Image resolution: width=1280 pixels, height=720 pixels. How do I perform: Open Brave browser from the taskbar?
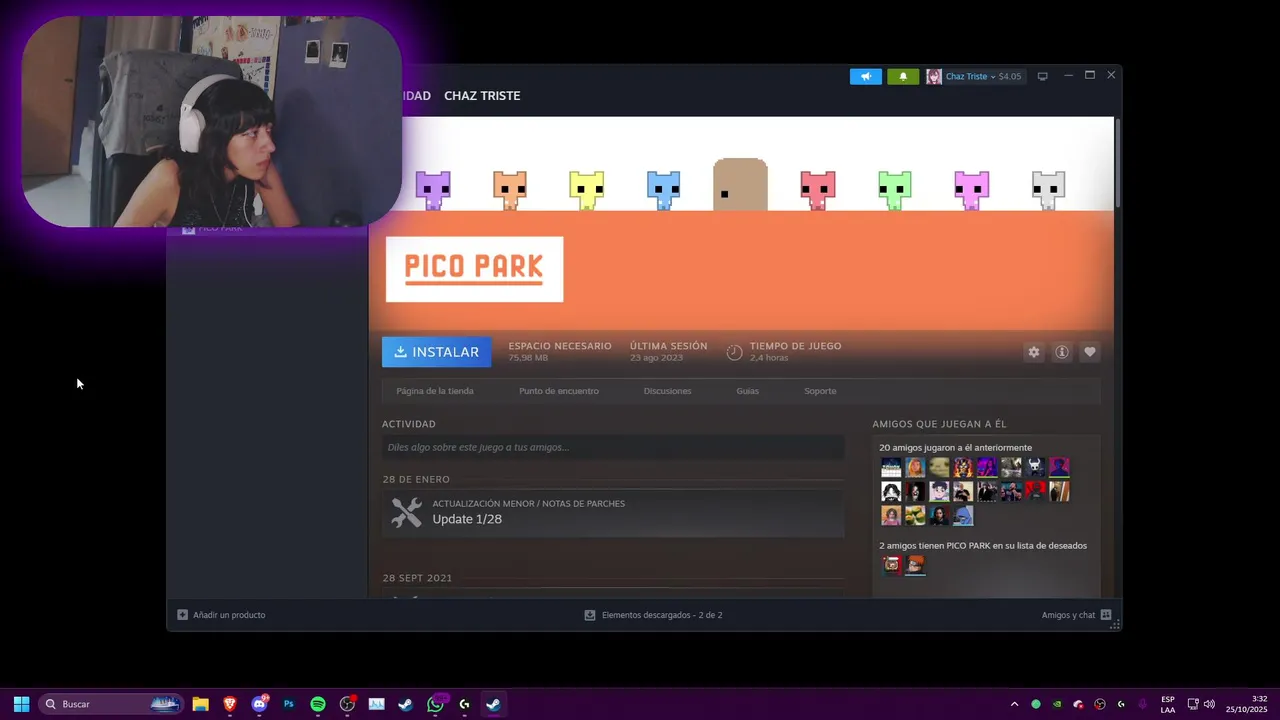coord(229,704)
